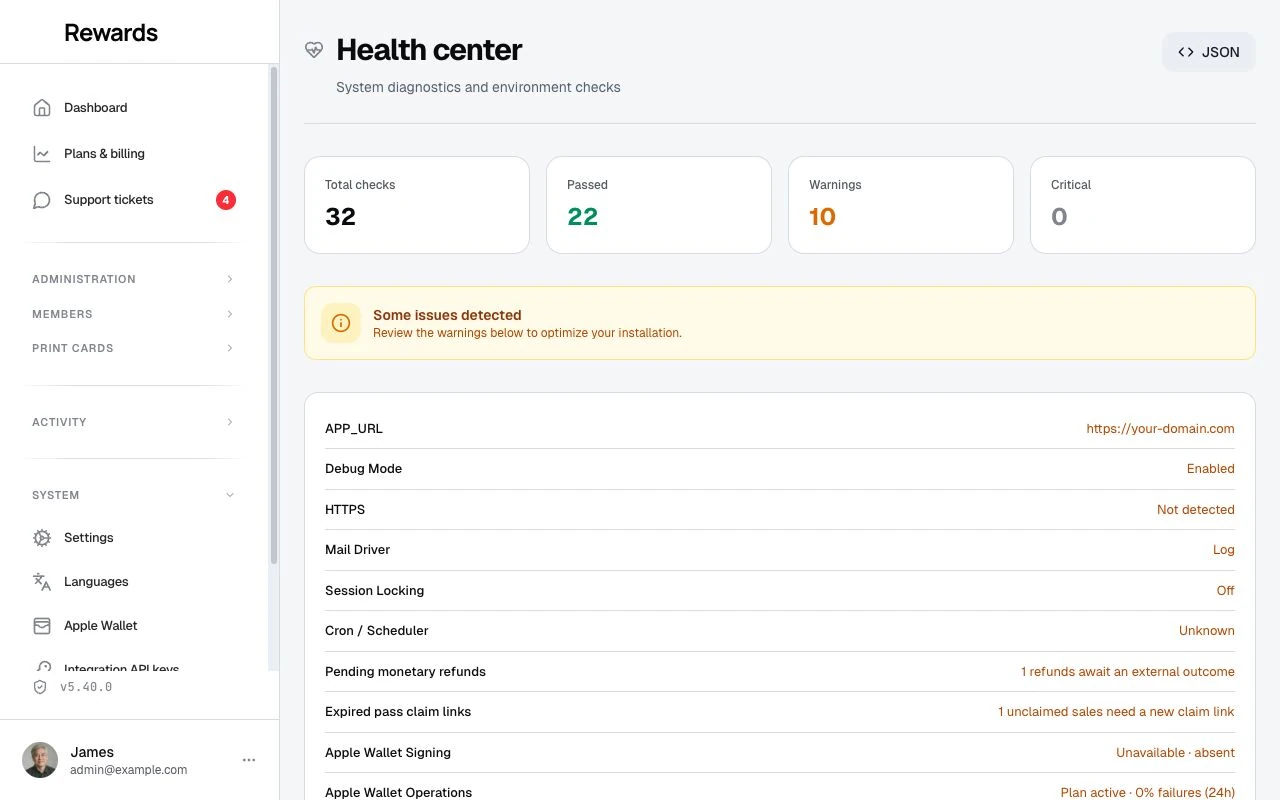Click the Languages translate icon
Viewport: 1280px width, 800px height.
[42, 582]
